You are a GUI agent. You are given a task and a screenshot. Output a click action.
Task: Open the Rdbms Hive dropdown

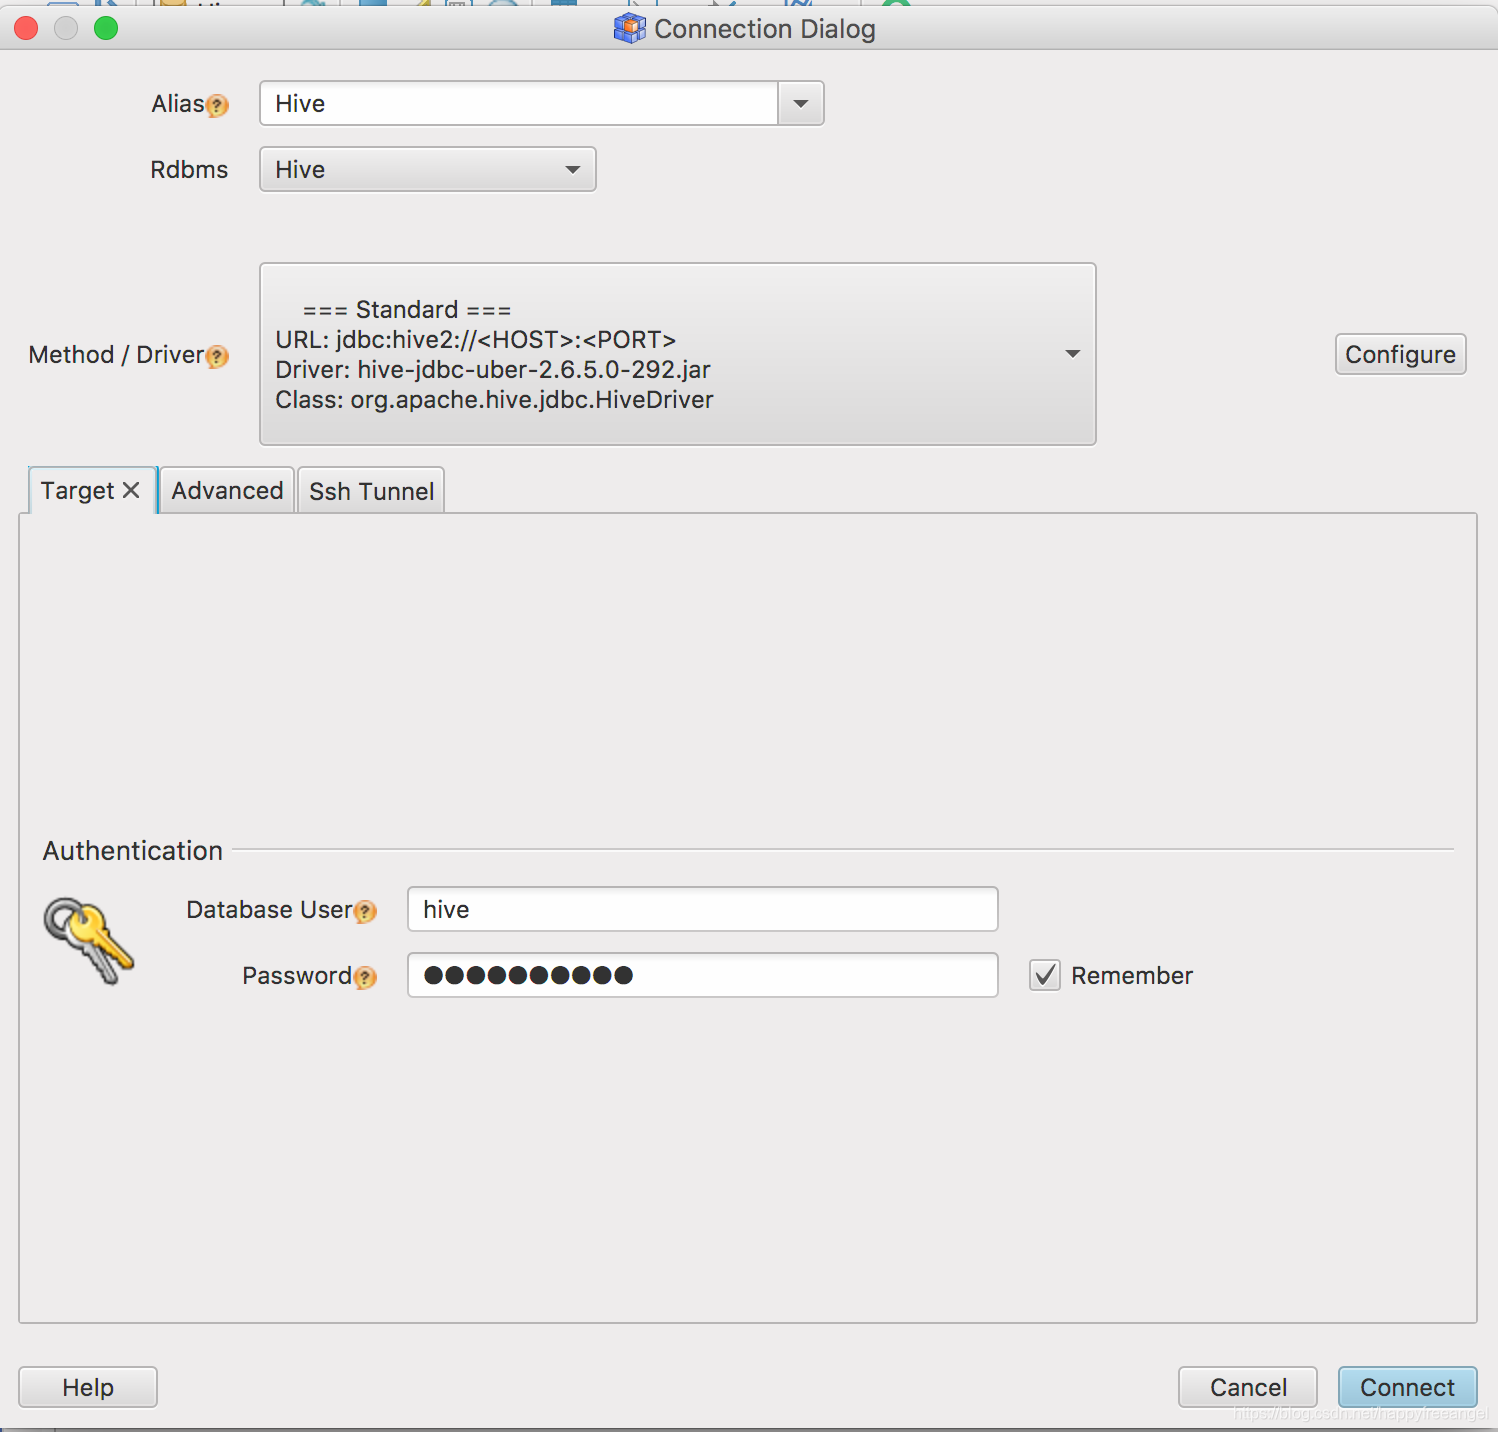428,169
